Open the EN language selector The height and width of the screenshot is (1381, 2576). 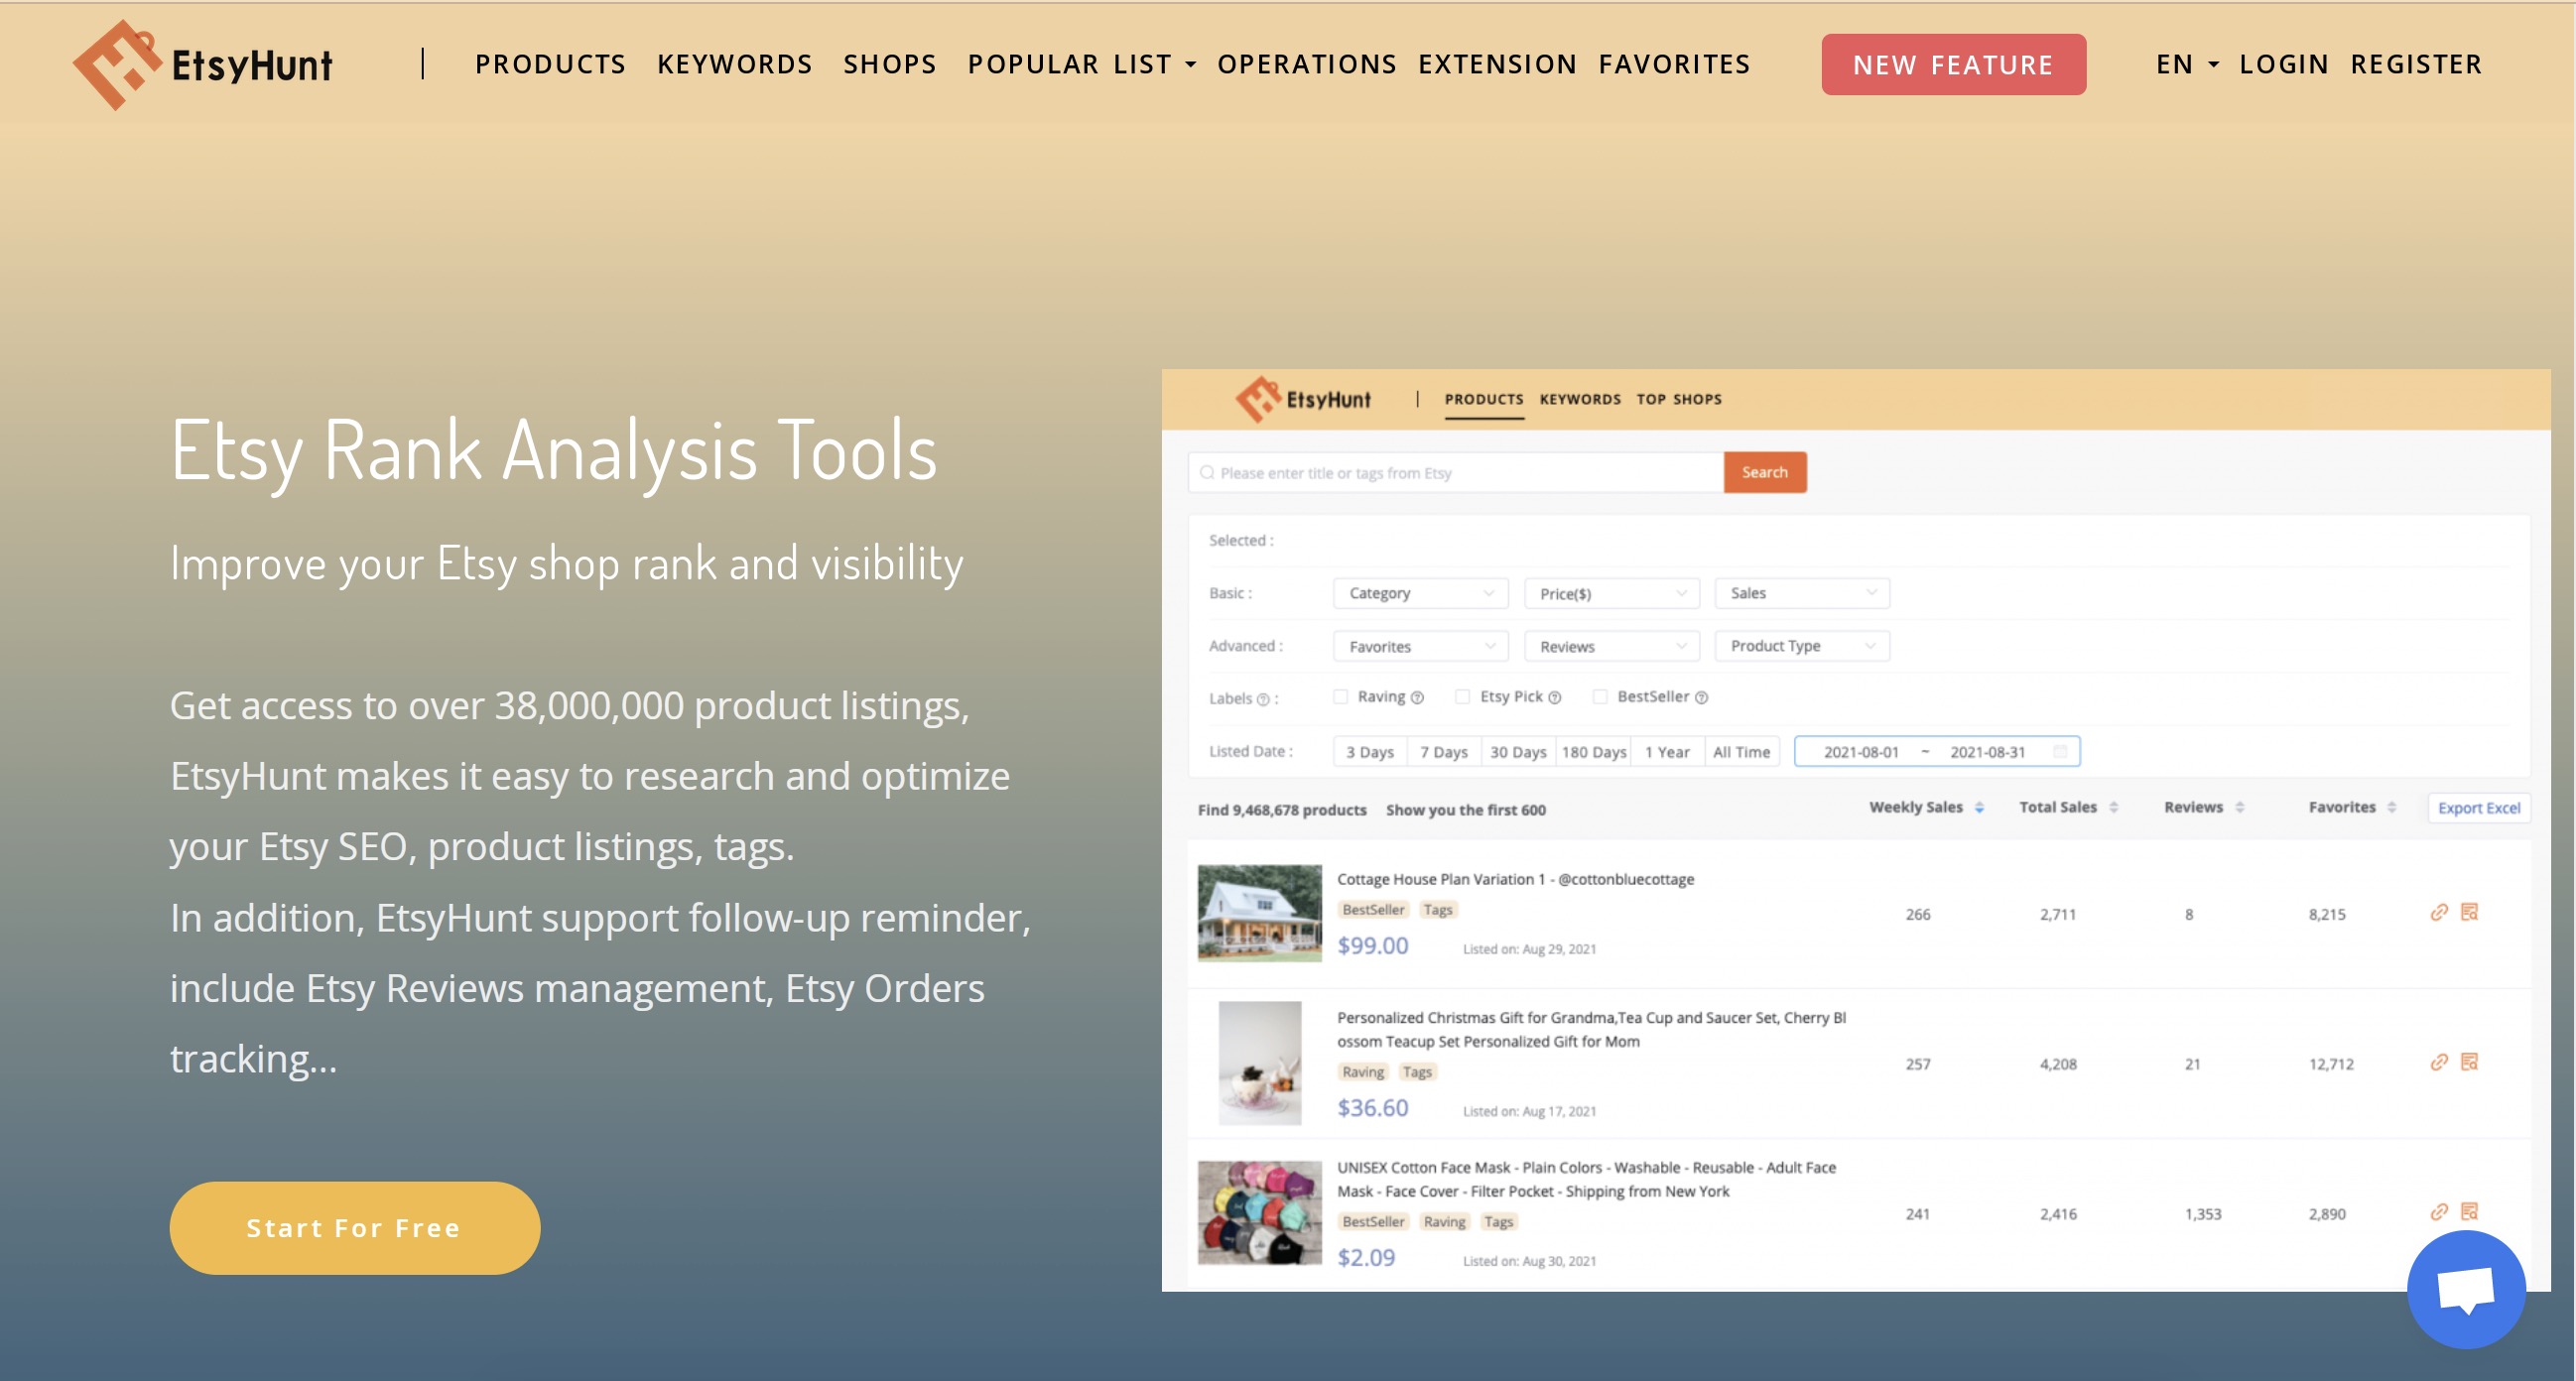click(x=2187, y=65)
